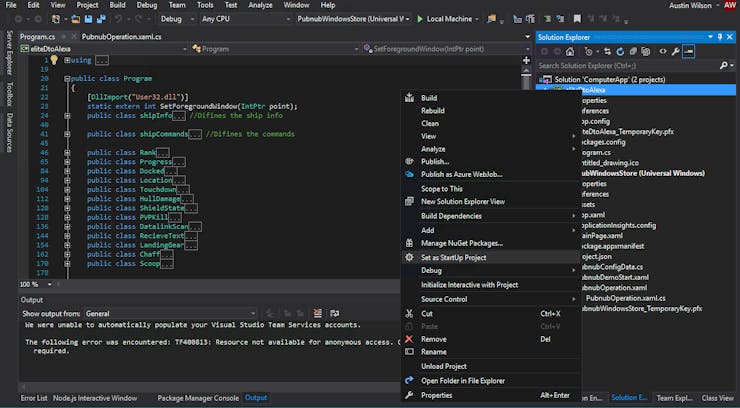Click the New Project toolbar icon
Screen dimensions: 740x408
56,19
